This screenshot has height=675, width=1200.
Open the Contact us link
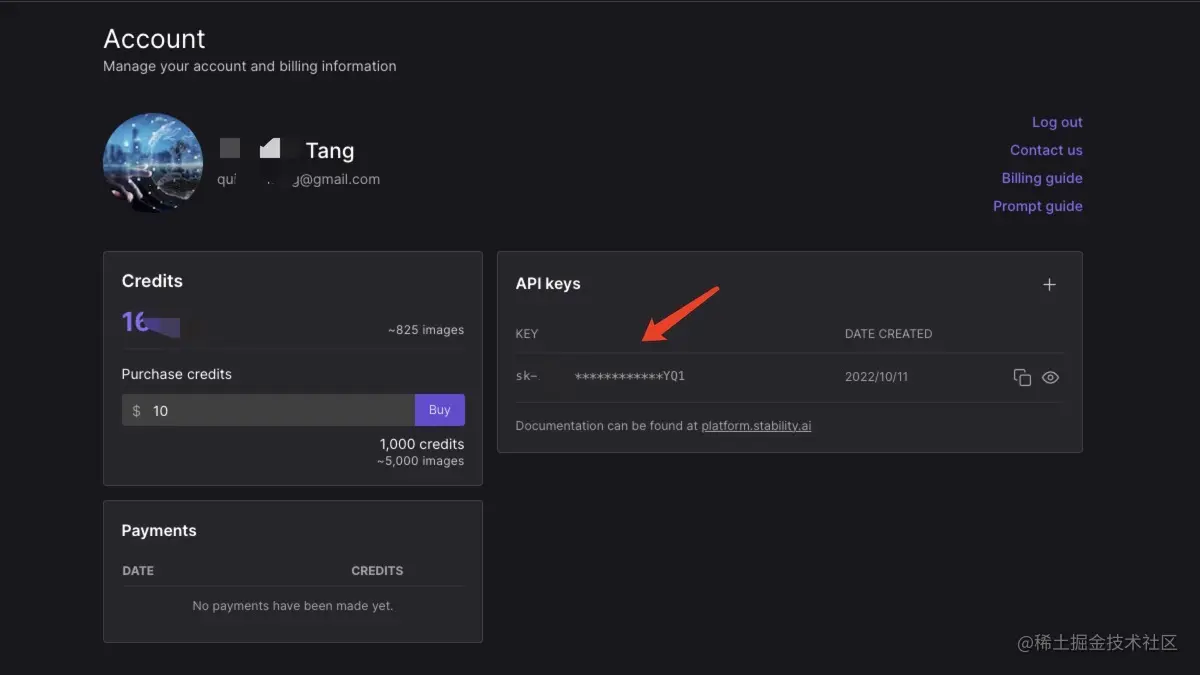point(1046,150)
